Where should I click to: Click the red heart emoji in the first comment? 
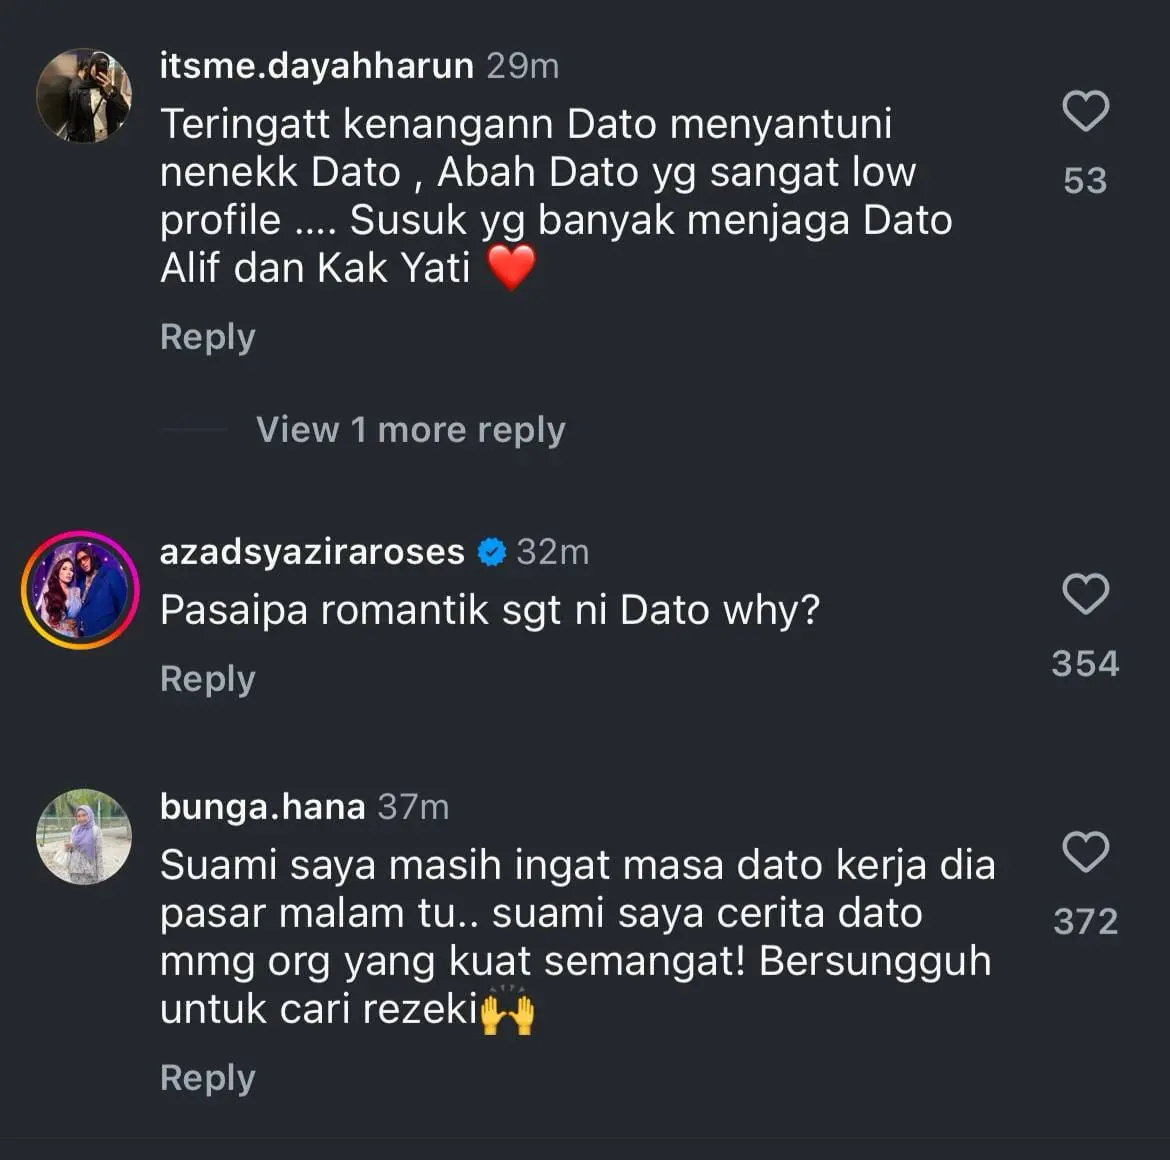click(x=513, y=267)
